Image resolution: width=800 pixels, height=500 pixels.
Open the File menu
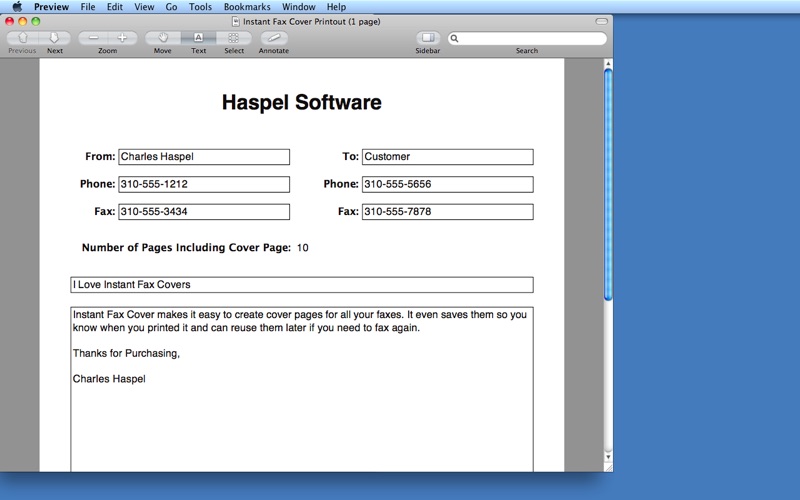[88, 7]
